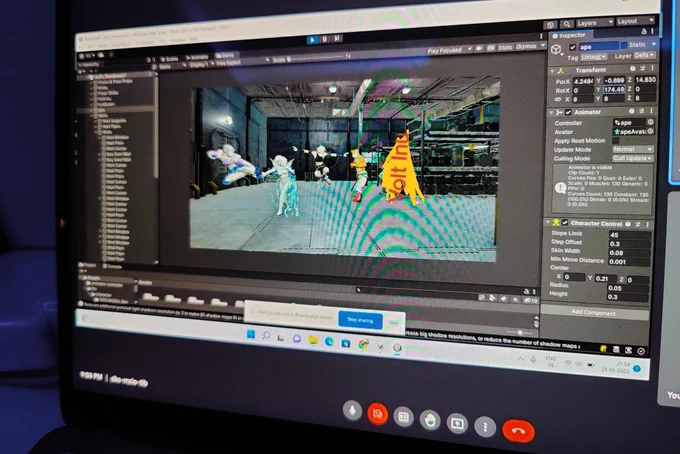Click the Add Component button
The image size is (680, 454).
[593, 313]
